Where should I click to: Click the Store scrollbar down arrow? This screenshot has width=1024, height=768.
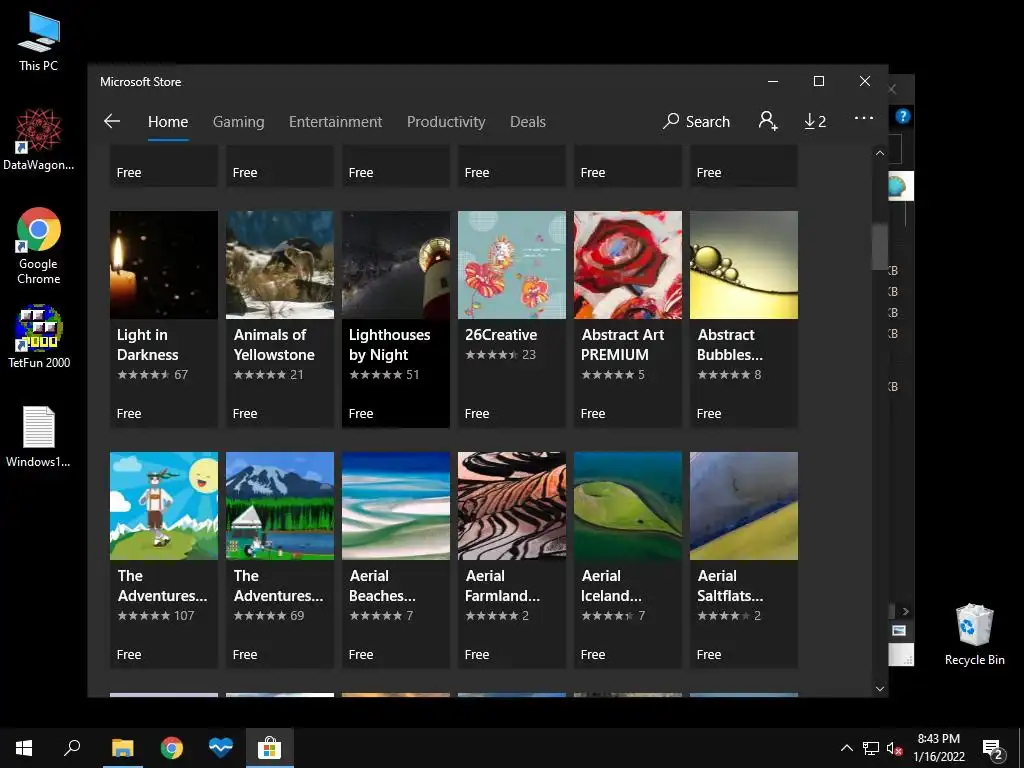[x=880, y=688]
